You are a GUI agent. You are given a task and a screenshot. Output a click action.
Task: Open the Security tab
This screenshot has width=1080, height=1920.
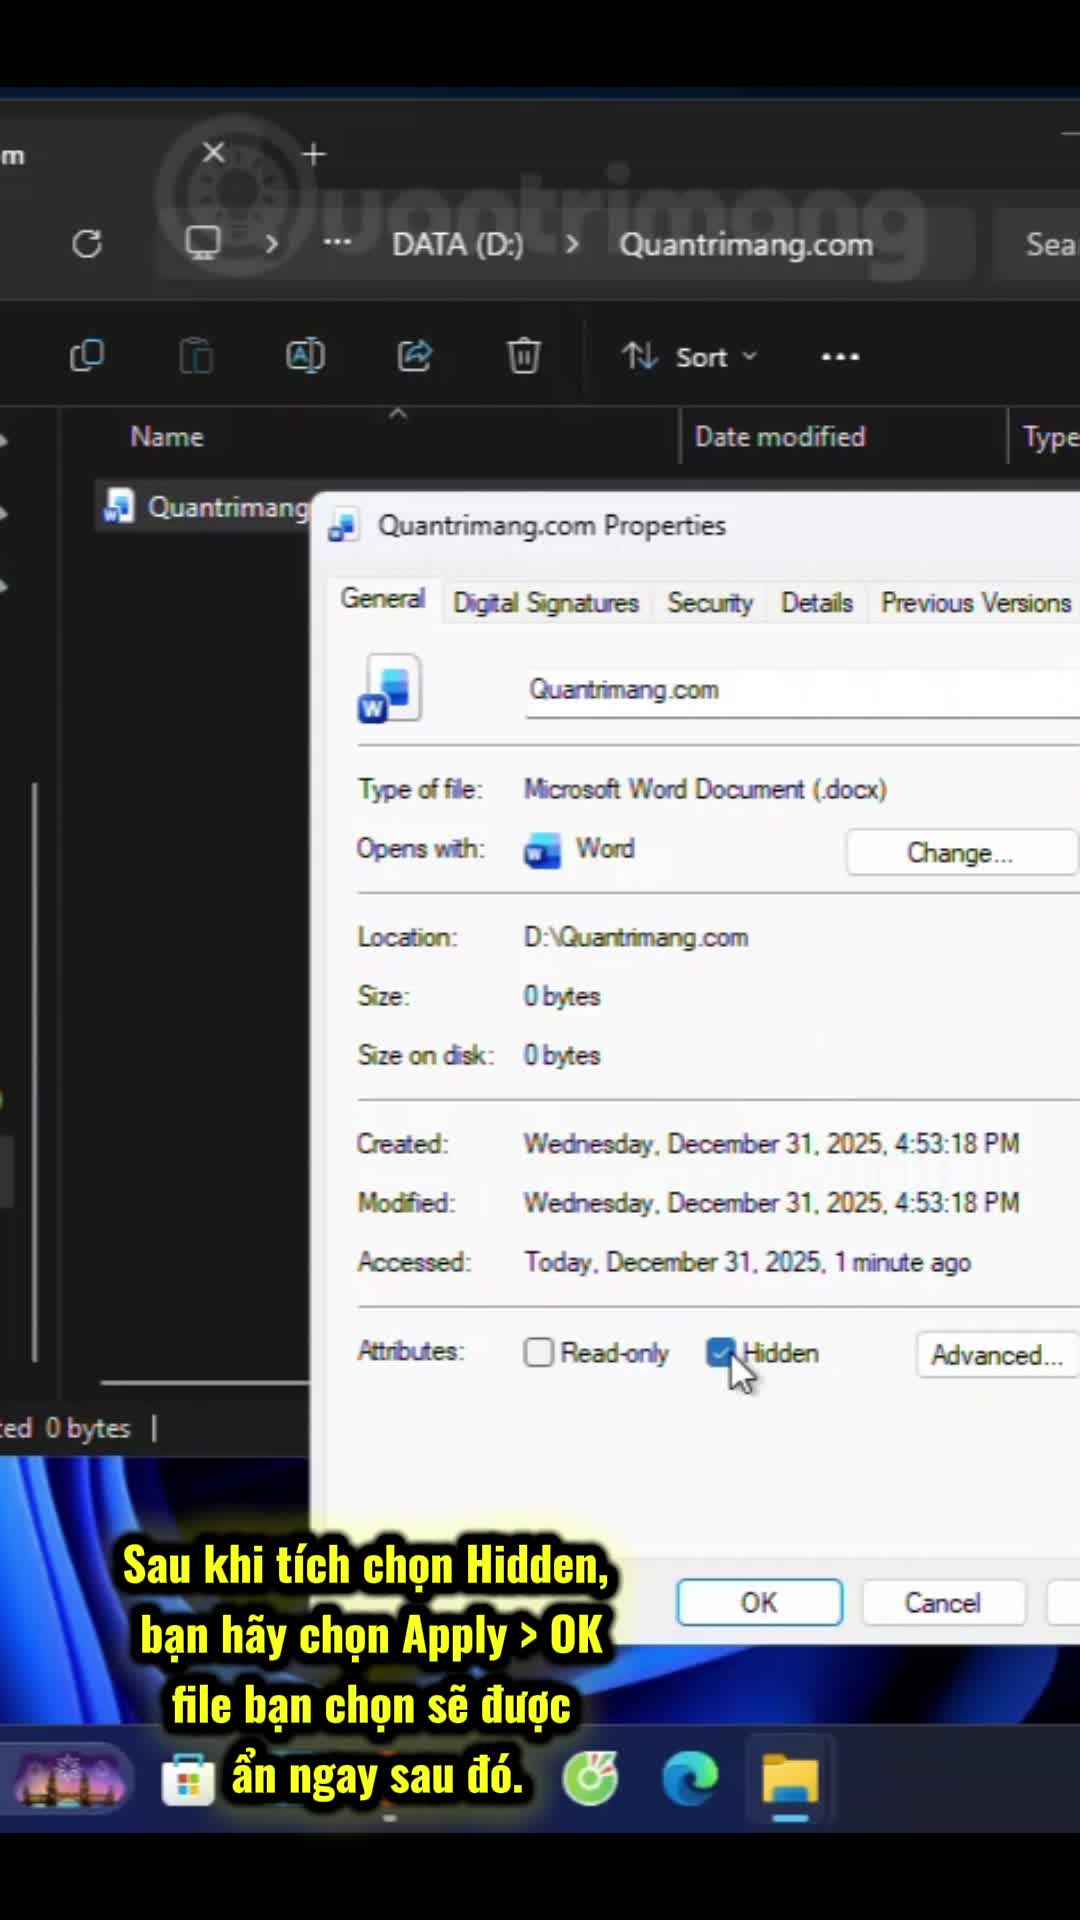pyautogui.click(x=710, y=603)
